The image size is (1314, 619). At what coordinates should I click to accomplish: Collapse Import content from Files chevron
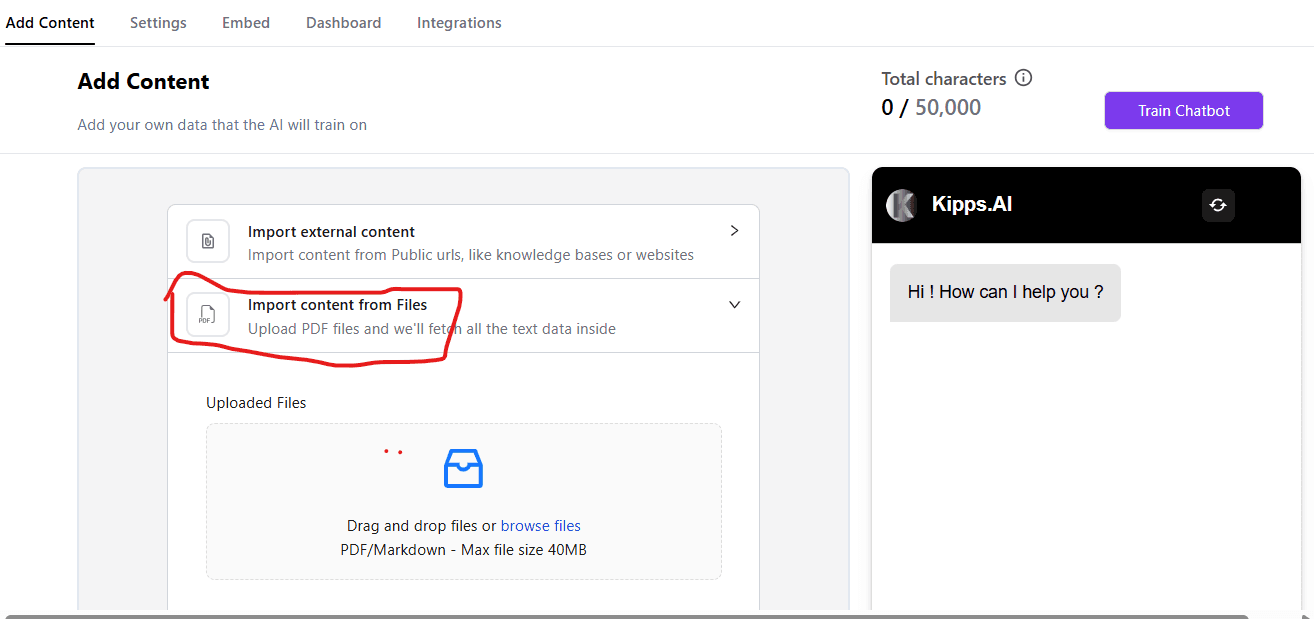tap(734, 305)
